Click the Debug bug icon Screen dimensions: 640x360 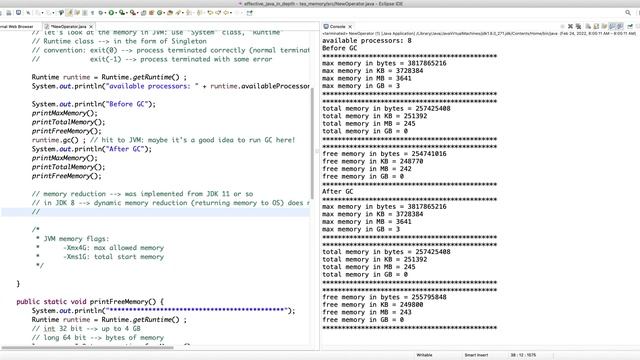coord(100,13)
